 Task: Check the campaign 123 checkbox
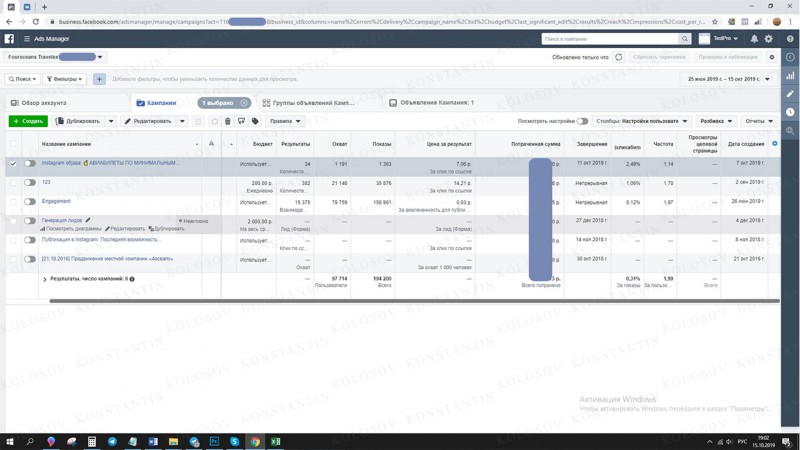coord(13,183)
